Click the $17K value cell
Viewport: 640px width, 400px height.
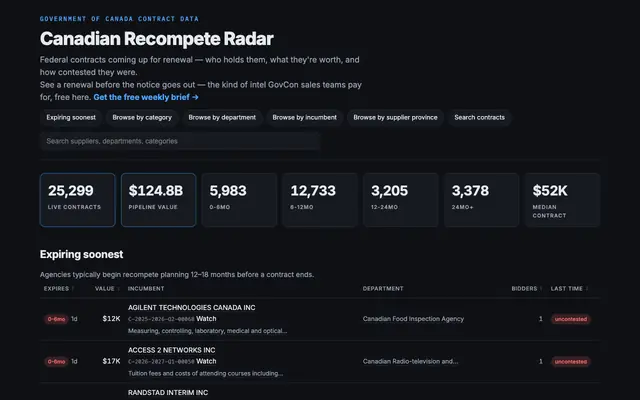click(111, 361)
